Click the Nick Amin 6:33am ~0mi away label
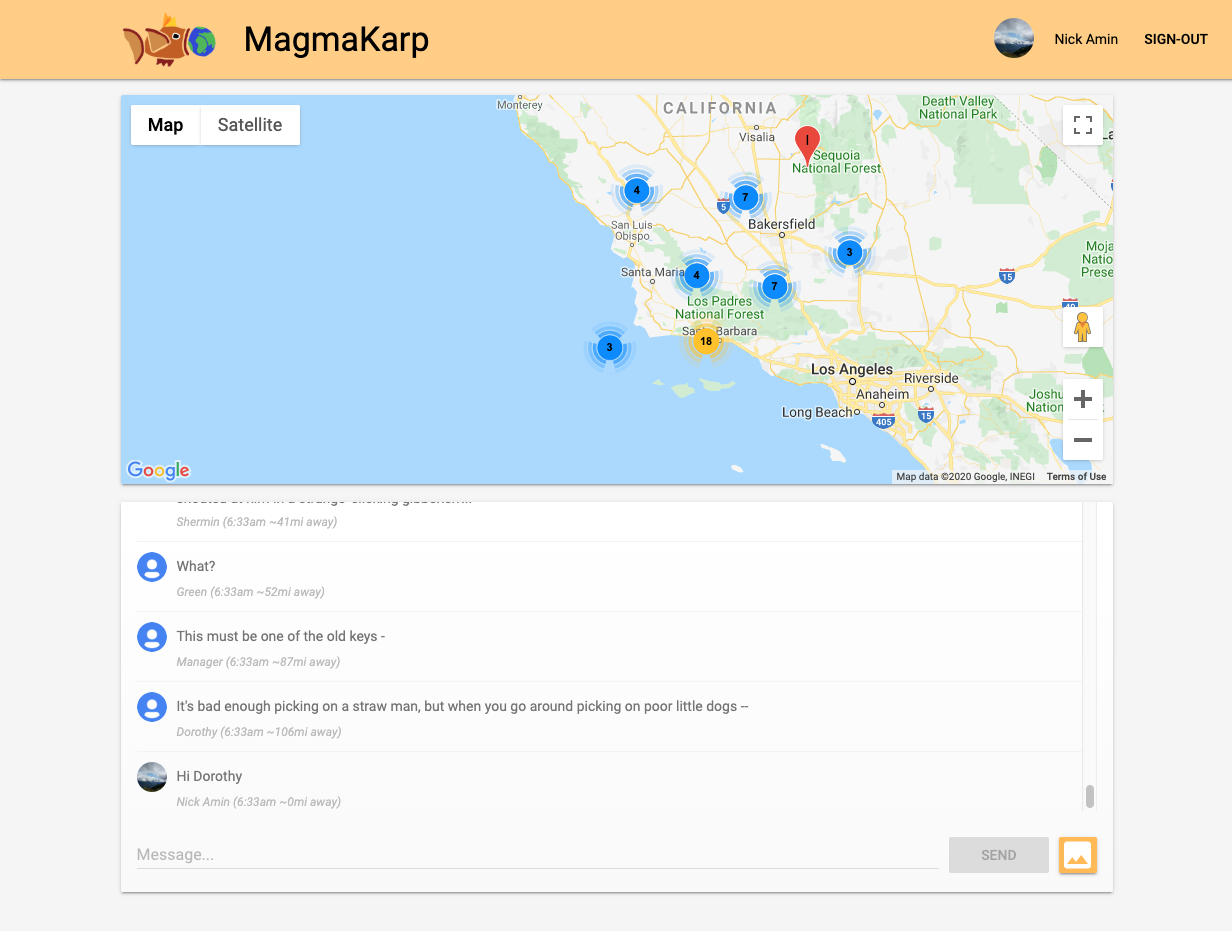The width and height of the screenshot is (1232, 931). point(259,802)
